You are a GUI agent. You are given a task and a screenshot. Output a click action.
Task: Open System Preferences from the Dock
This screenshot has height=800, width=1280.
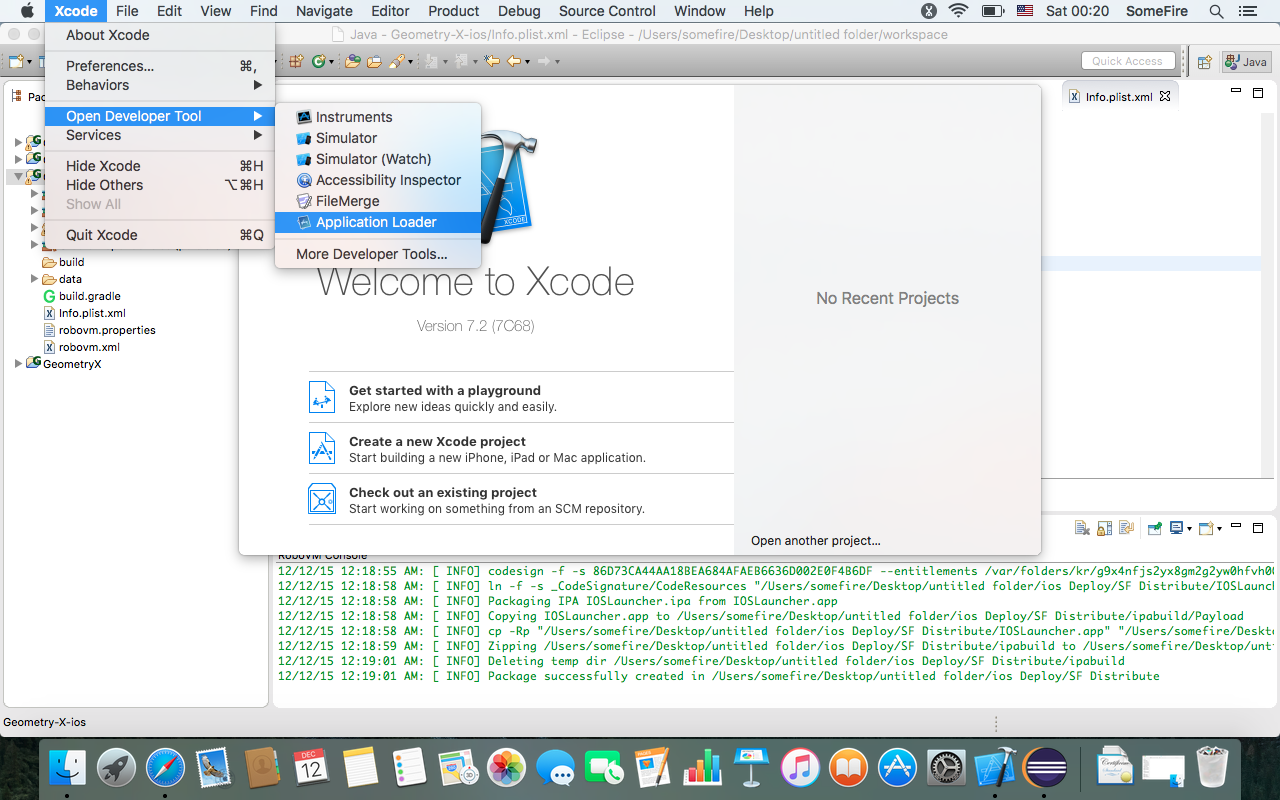946,768
